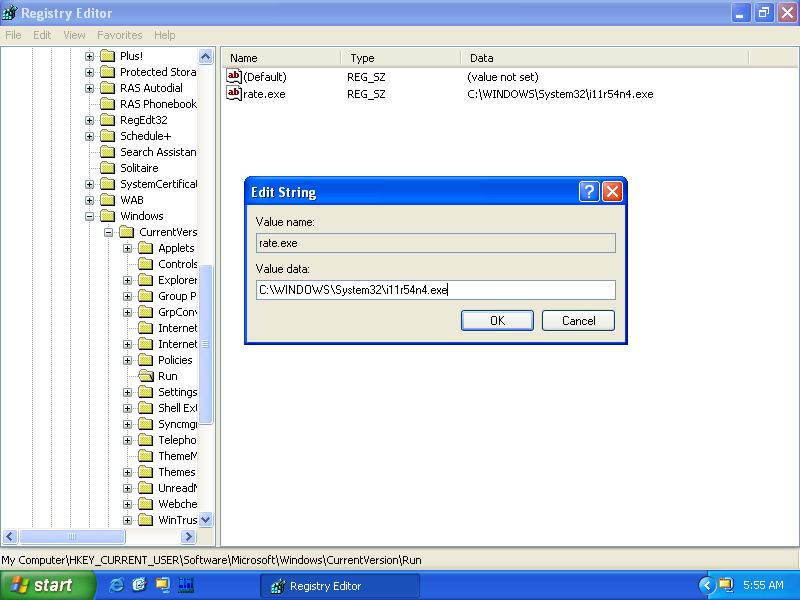Click the Type column header
The image size is (800, 600).
click(x=401, y=58)
